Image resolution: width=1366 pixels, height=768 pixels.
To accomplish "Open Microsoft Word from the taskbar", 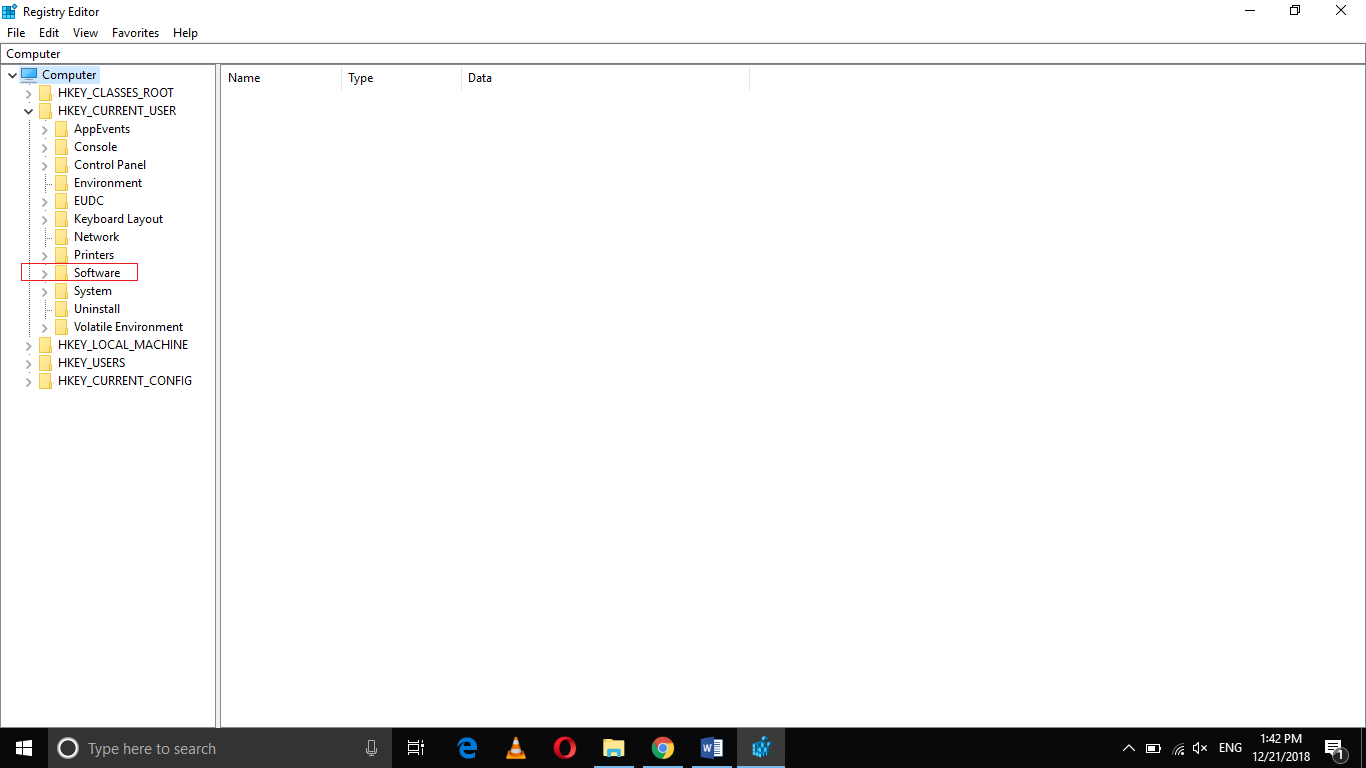I will pos(712,748).
